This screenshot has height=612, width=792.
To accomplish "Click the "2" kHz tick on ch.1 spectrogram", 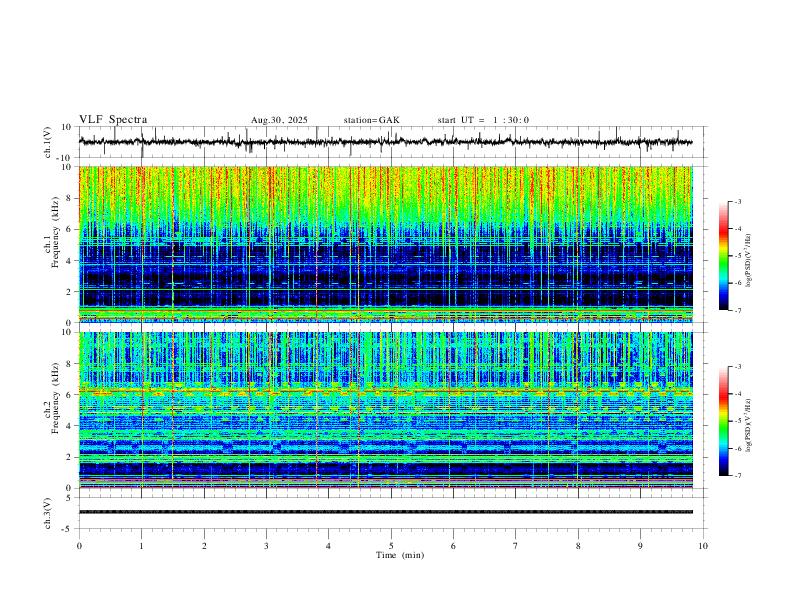I will pyautogui.click(x=70, y=291).
